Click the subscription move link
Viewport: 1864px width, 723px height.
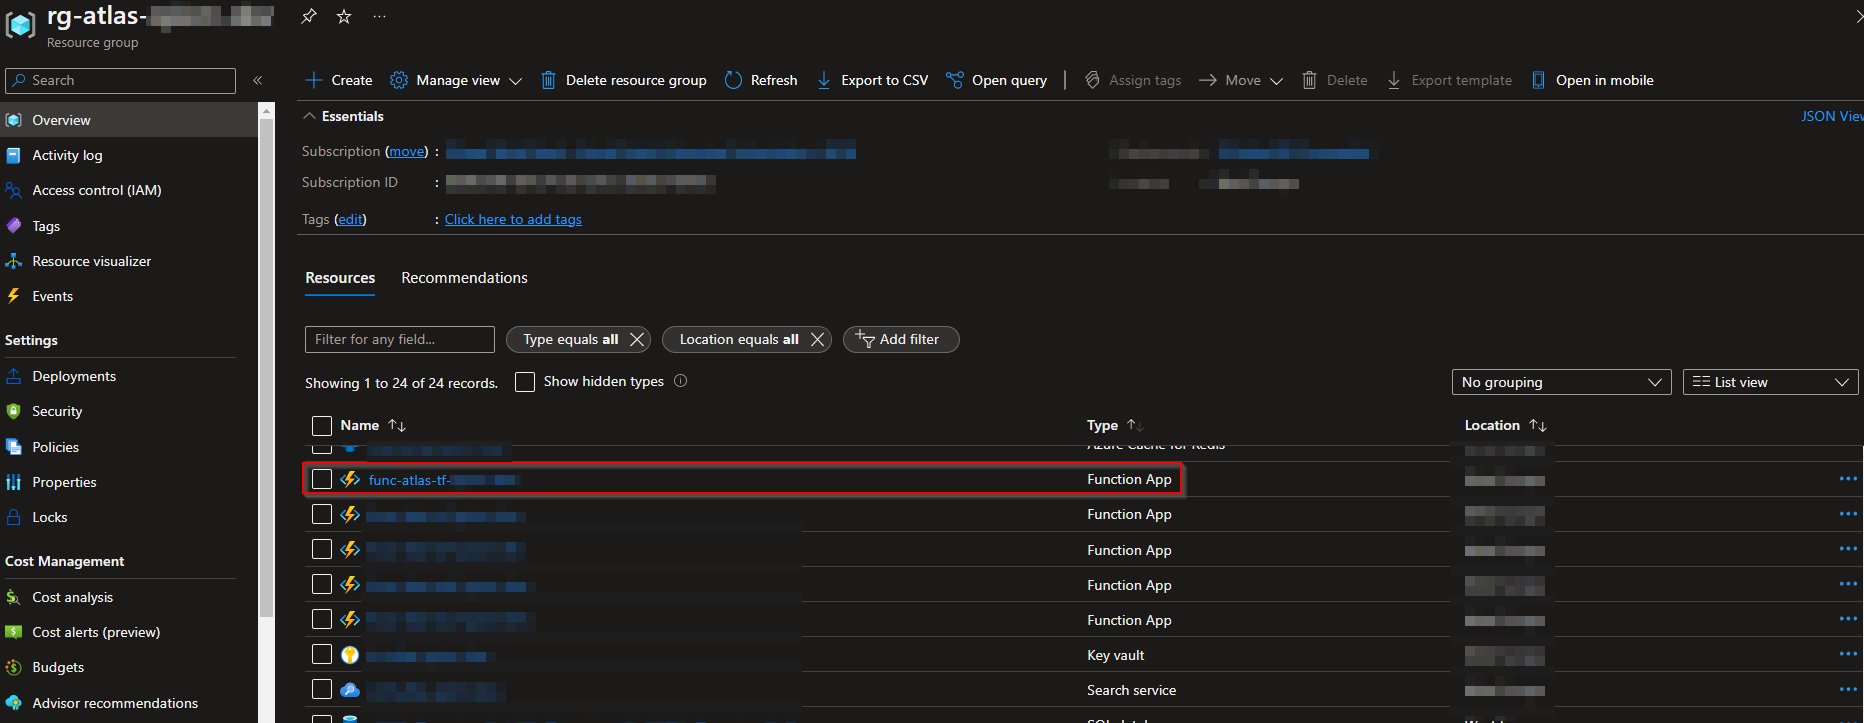point(406,151)
